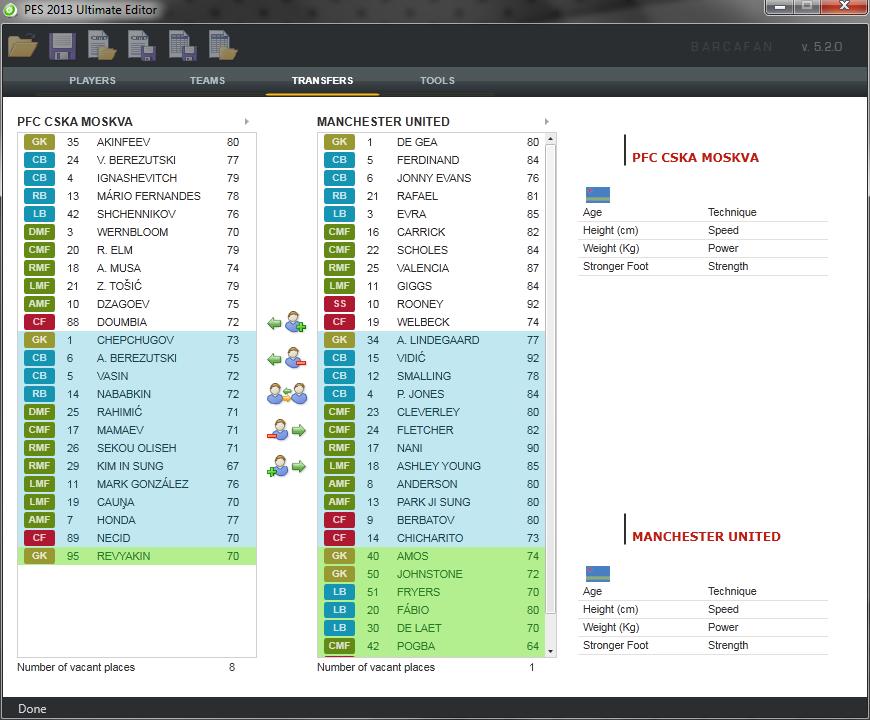Click the LB badge beside FÁBIO
Viewport: 870px width, 720px height.
[x=339, y=610]
